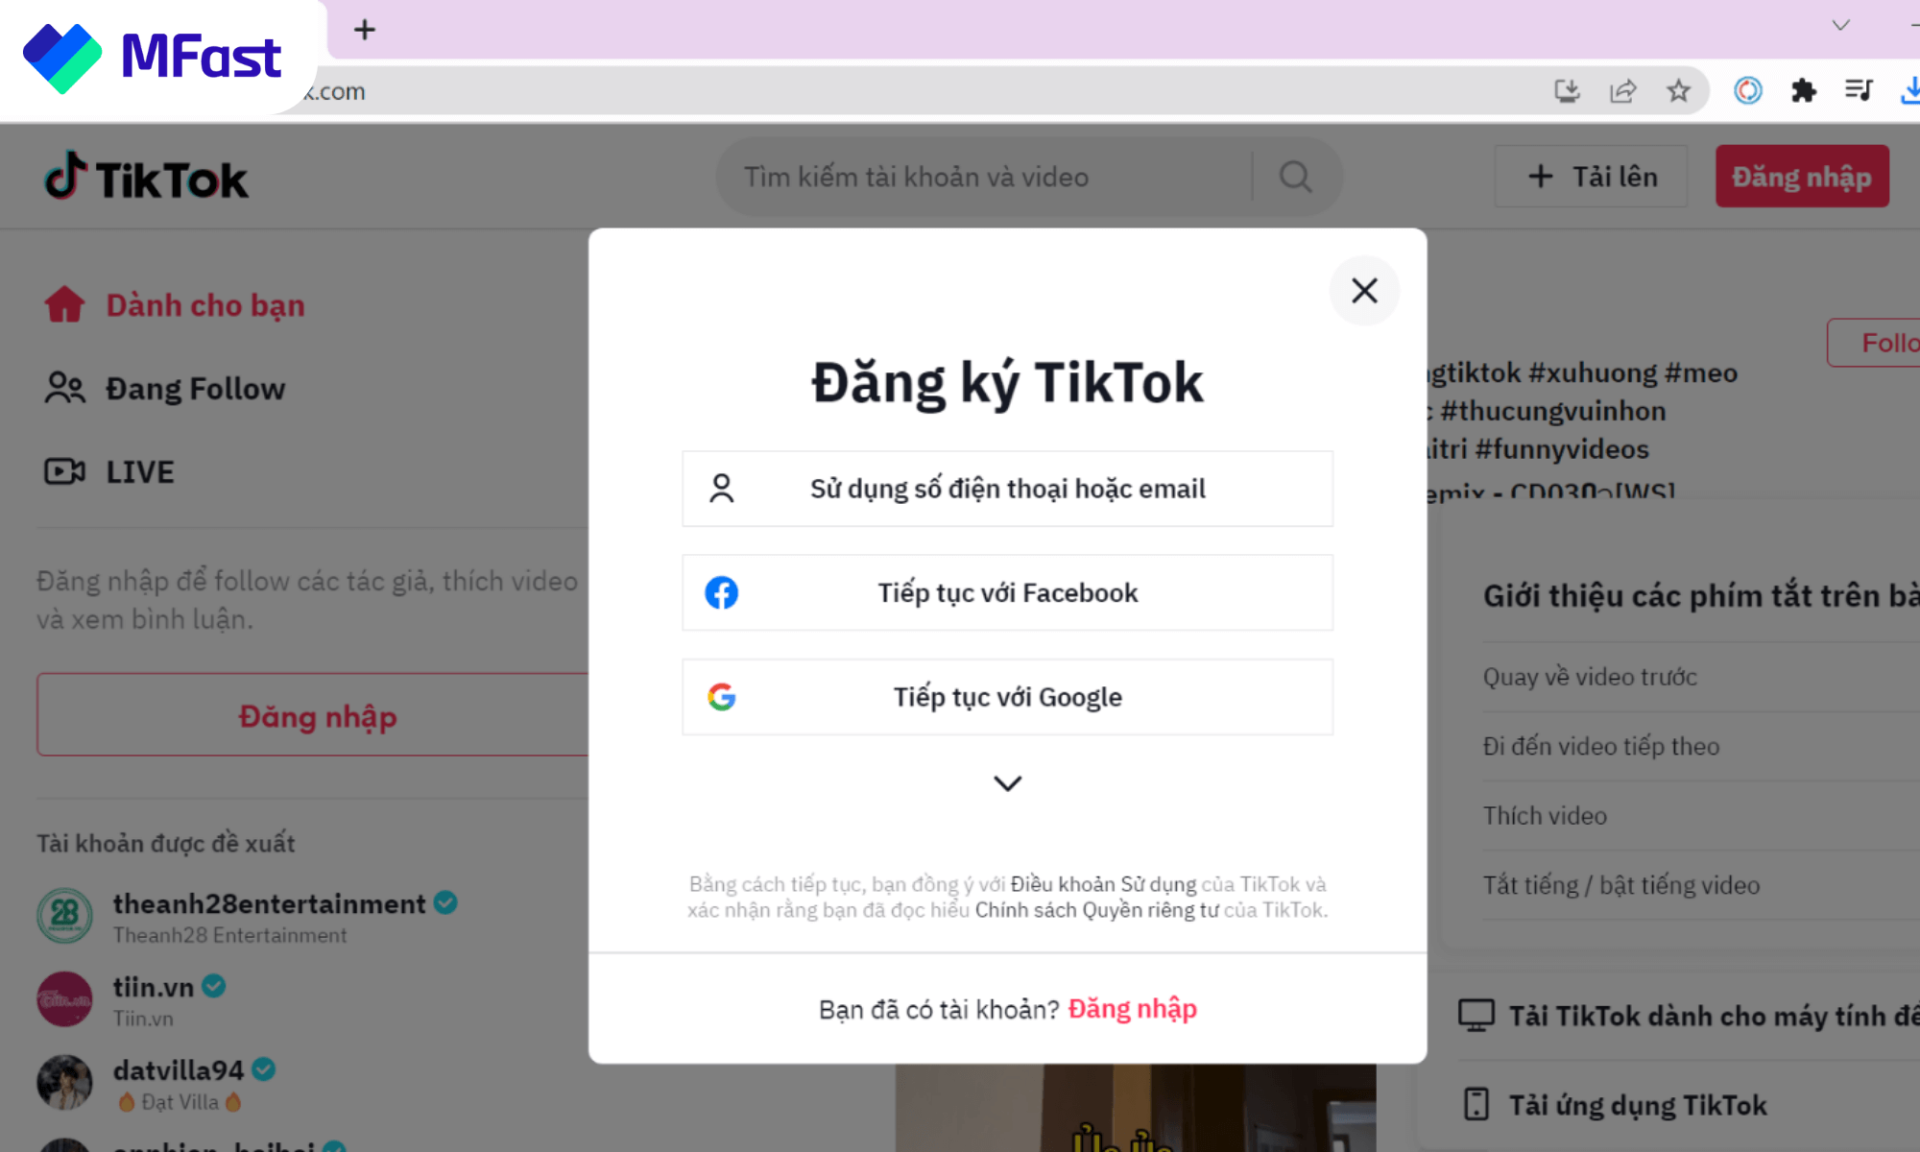This screenshot has width=1920, height=1152.
Task: Click Quay về video trước shortcut text
Action: tap(1590, 677)
